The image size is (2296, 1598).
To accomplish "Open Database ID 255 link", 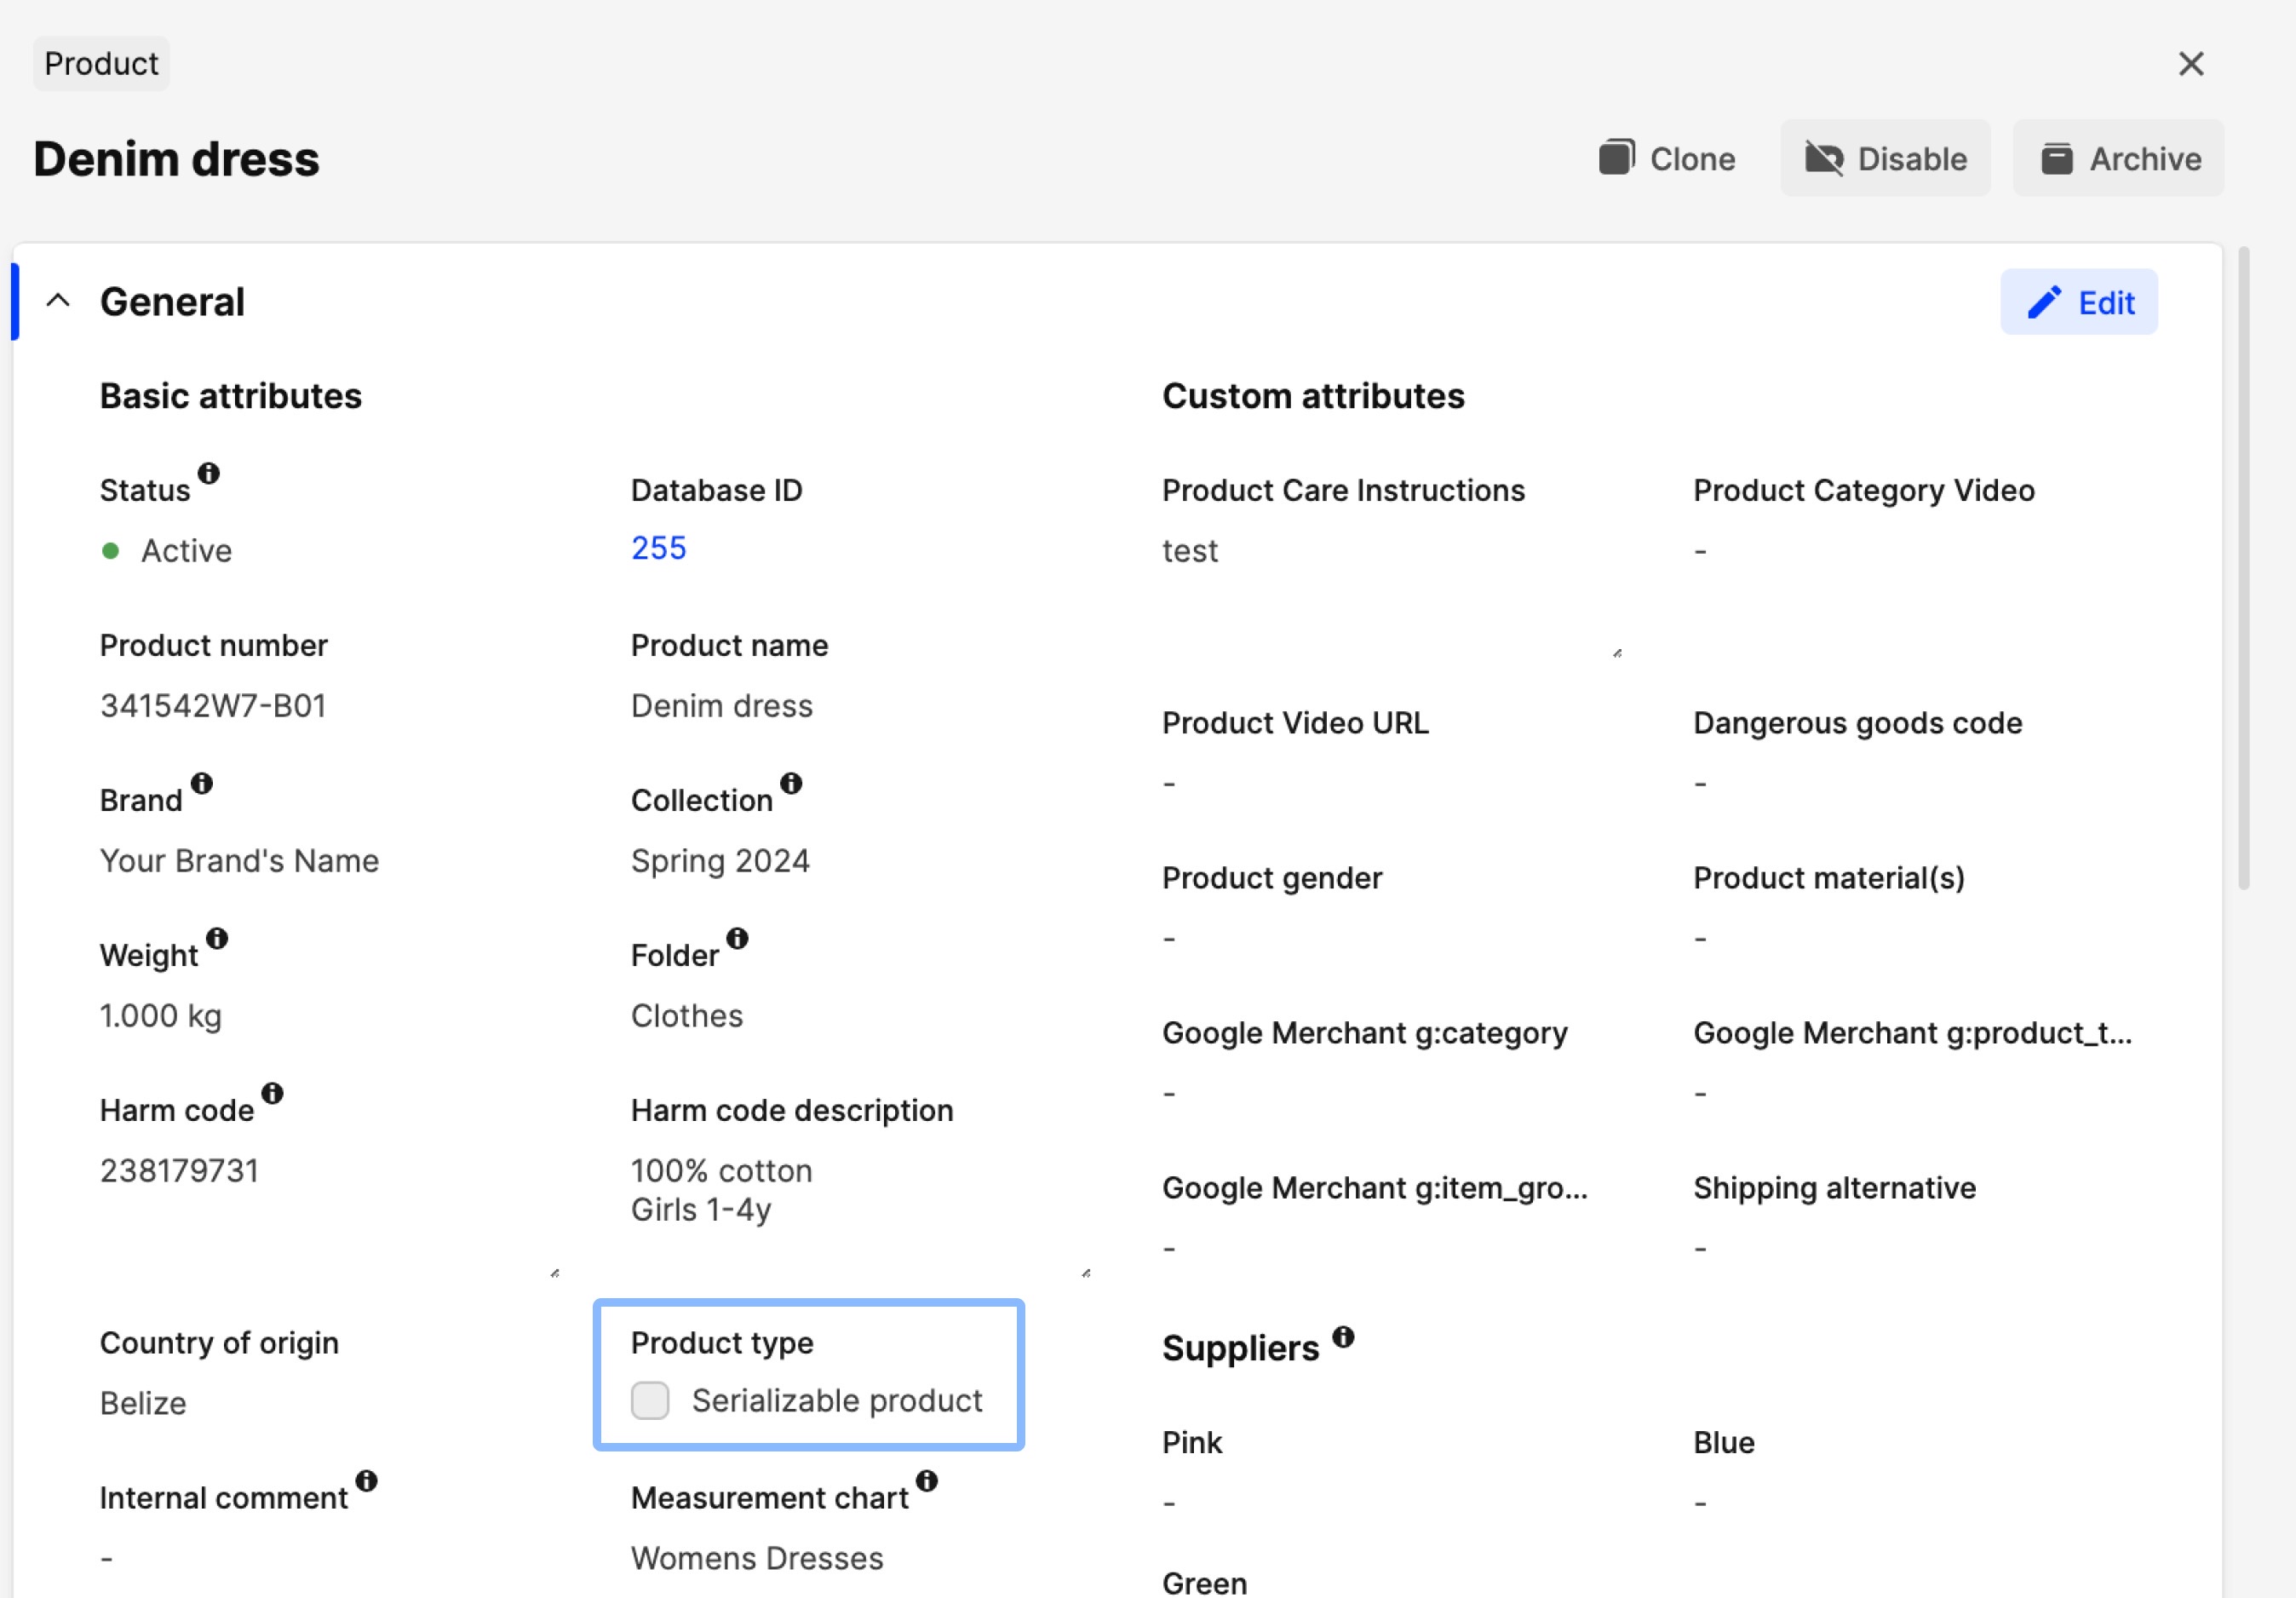I will coord(658,548).
